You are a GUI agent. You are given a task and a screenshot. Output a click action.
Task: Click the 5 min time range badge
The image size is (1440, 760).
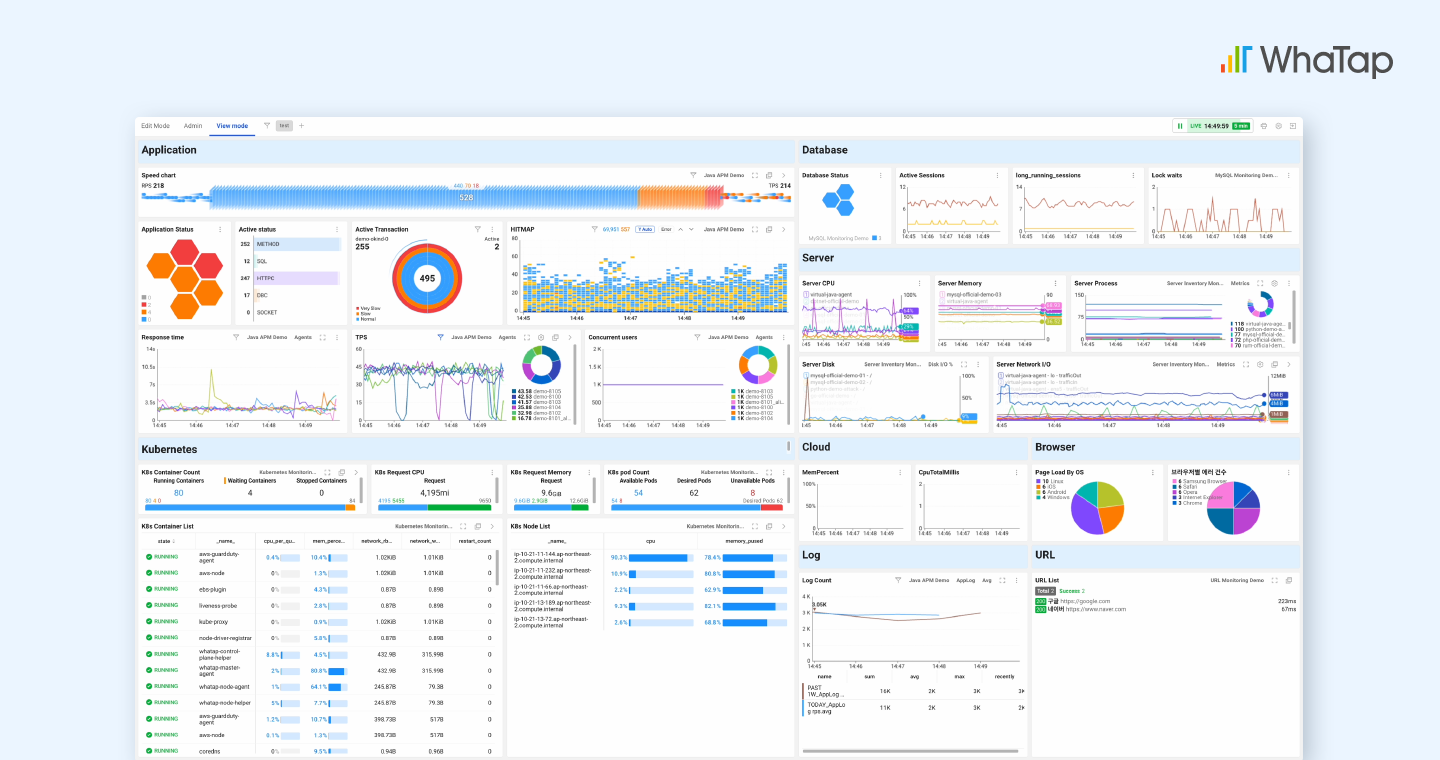coord(1240,126)
